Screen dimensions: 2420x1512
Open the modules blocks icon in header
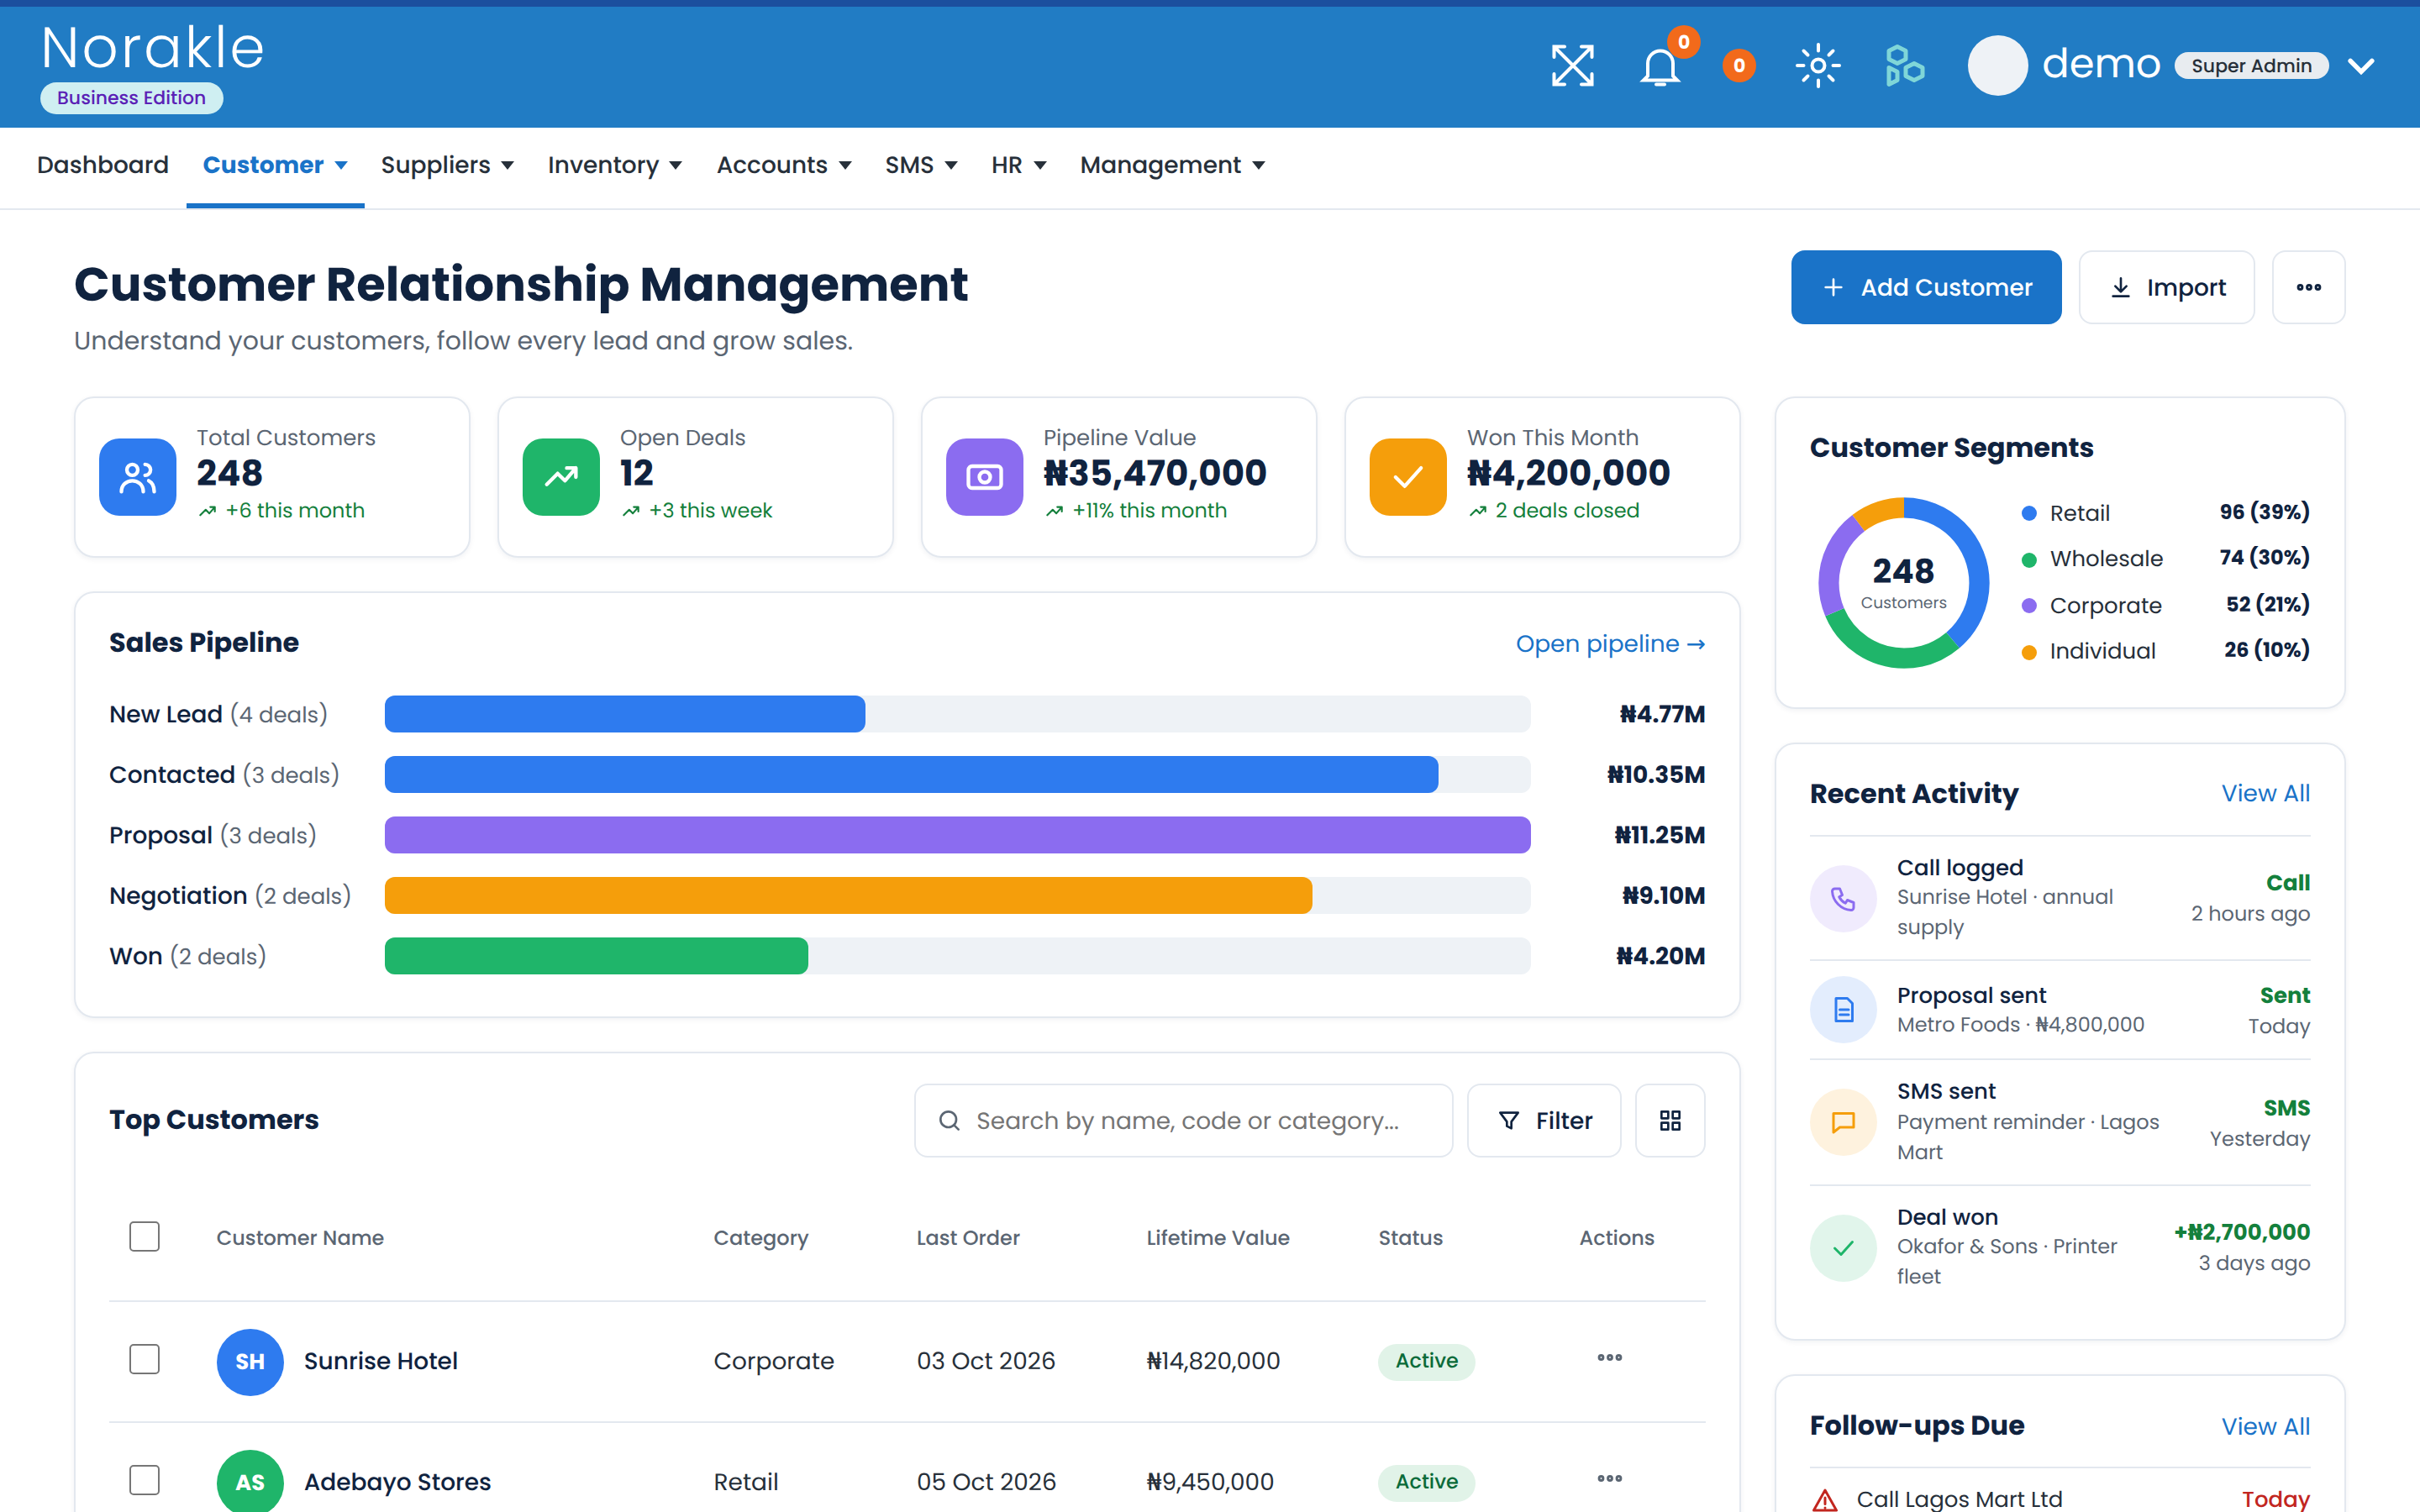click(x=1904, y=66)
